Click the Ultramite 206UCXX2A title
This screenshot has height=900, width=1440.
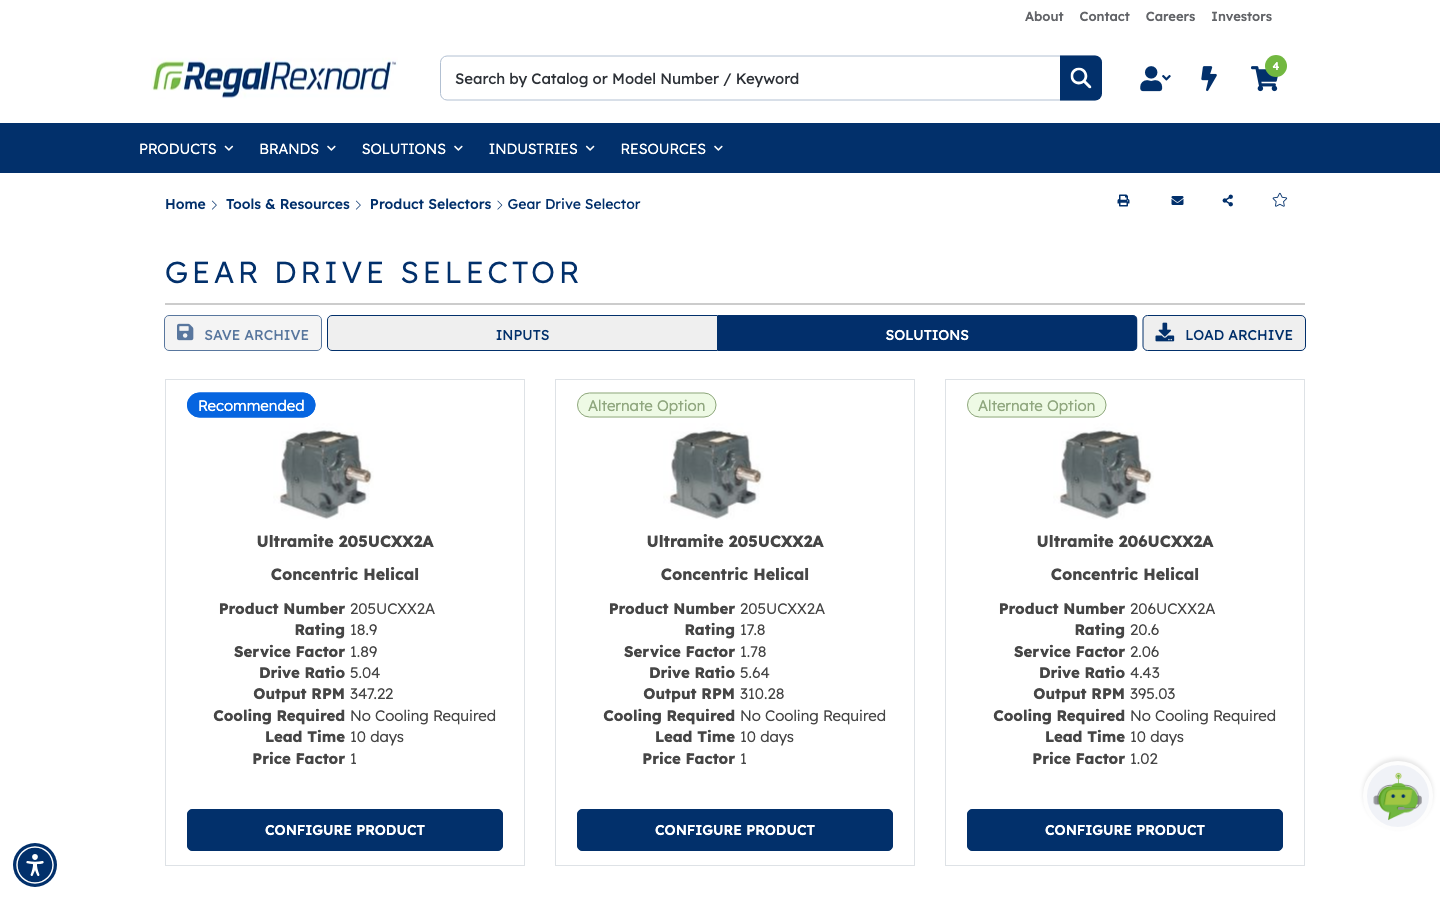coord(1125,541)
